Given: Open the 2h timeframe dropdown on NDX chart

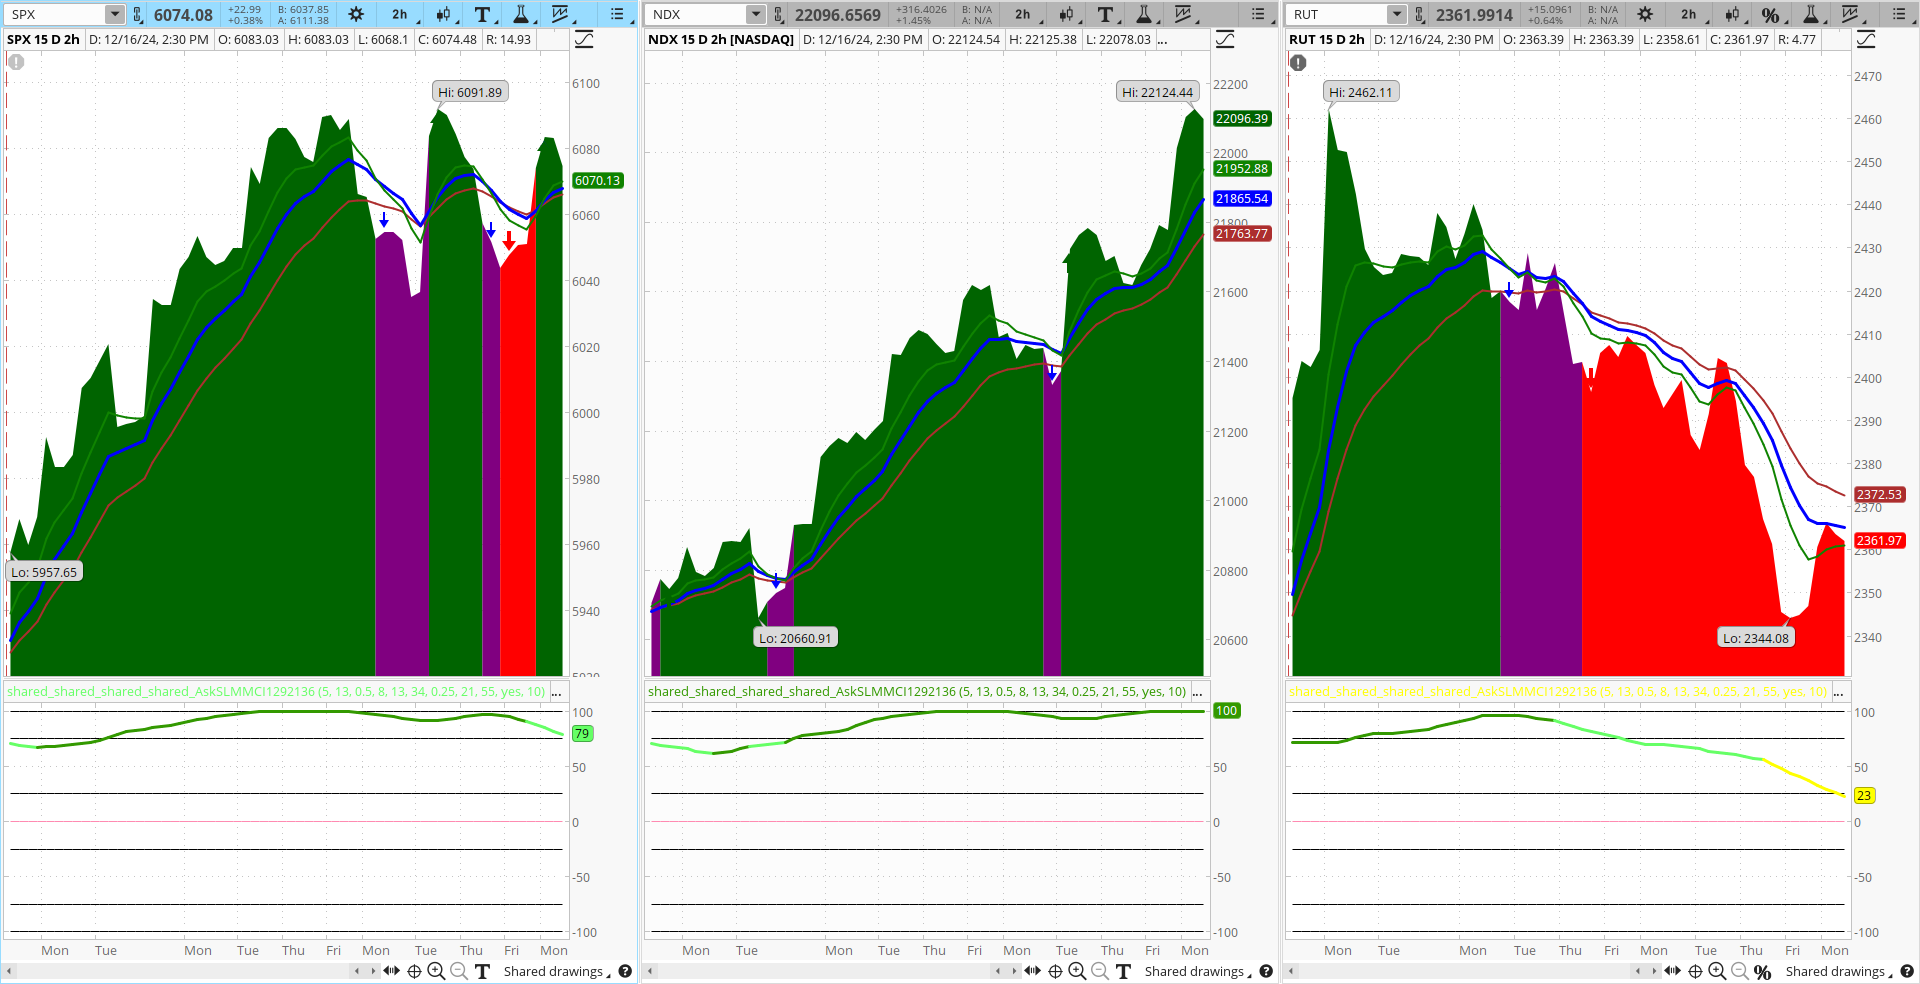Looking at the screenshot, I should coord(1024,14).
